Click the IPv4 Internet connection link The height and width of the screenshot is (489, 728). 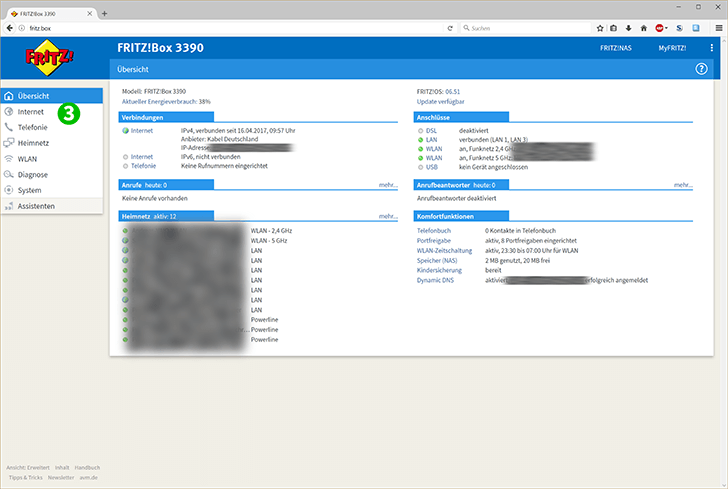[142, 130]
